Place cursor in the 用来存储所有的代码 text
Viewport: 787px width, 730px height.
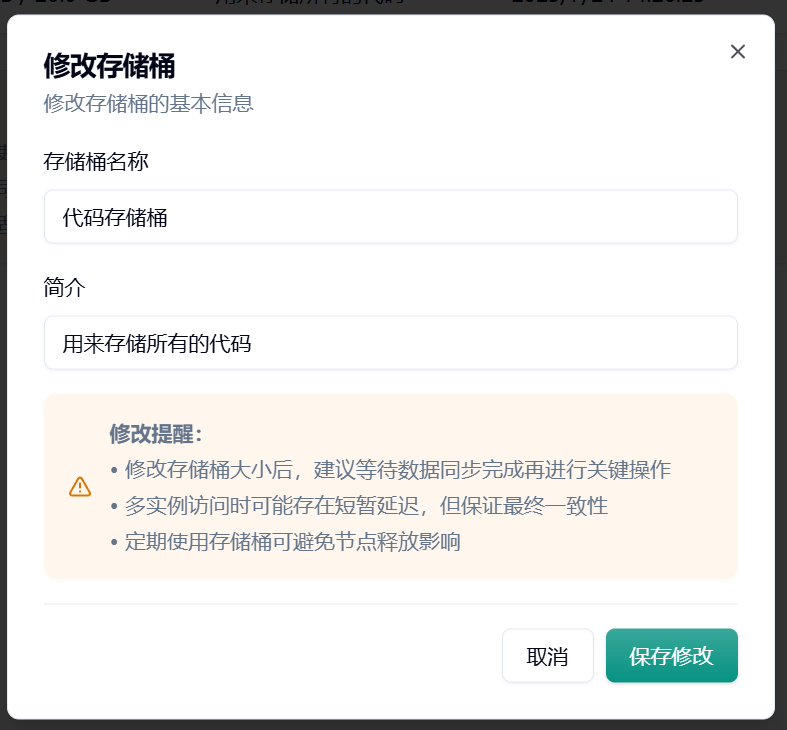pos(156,344)
